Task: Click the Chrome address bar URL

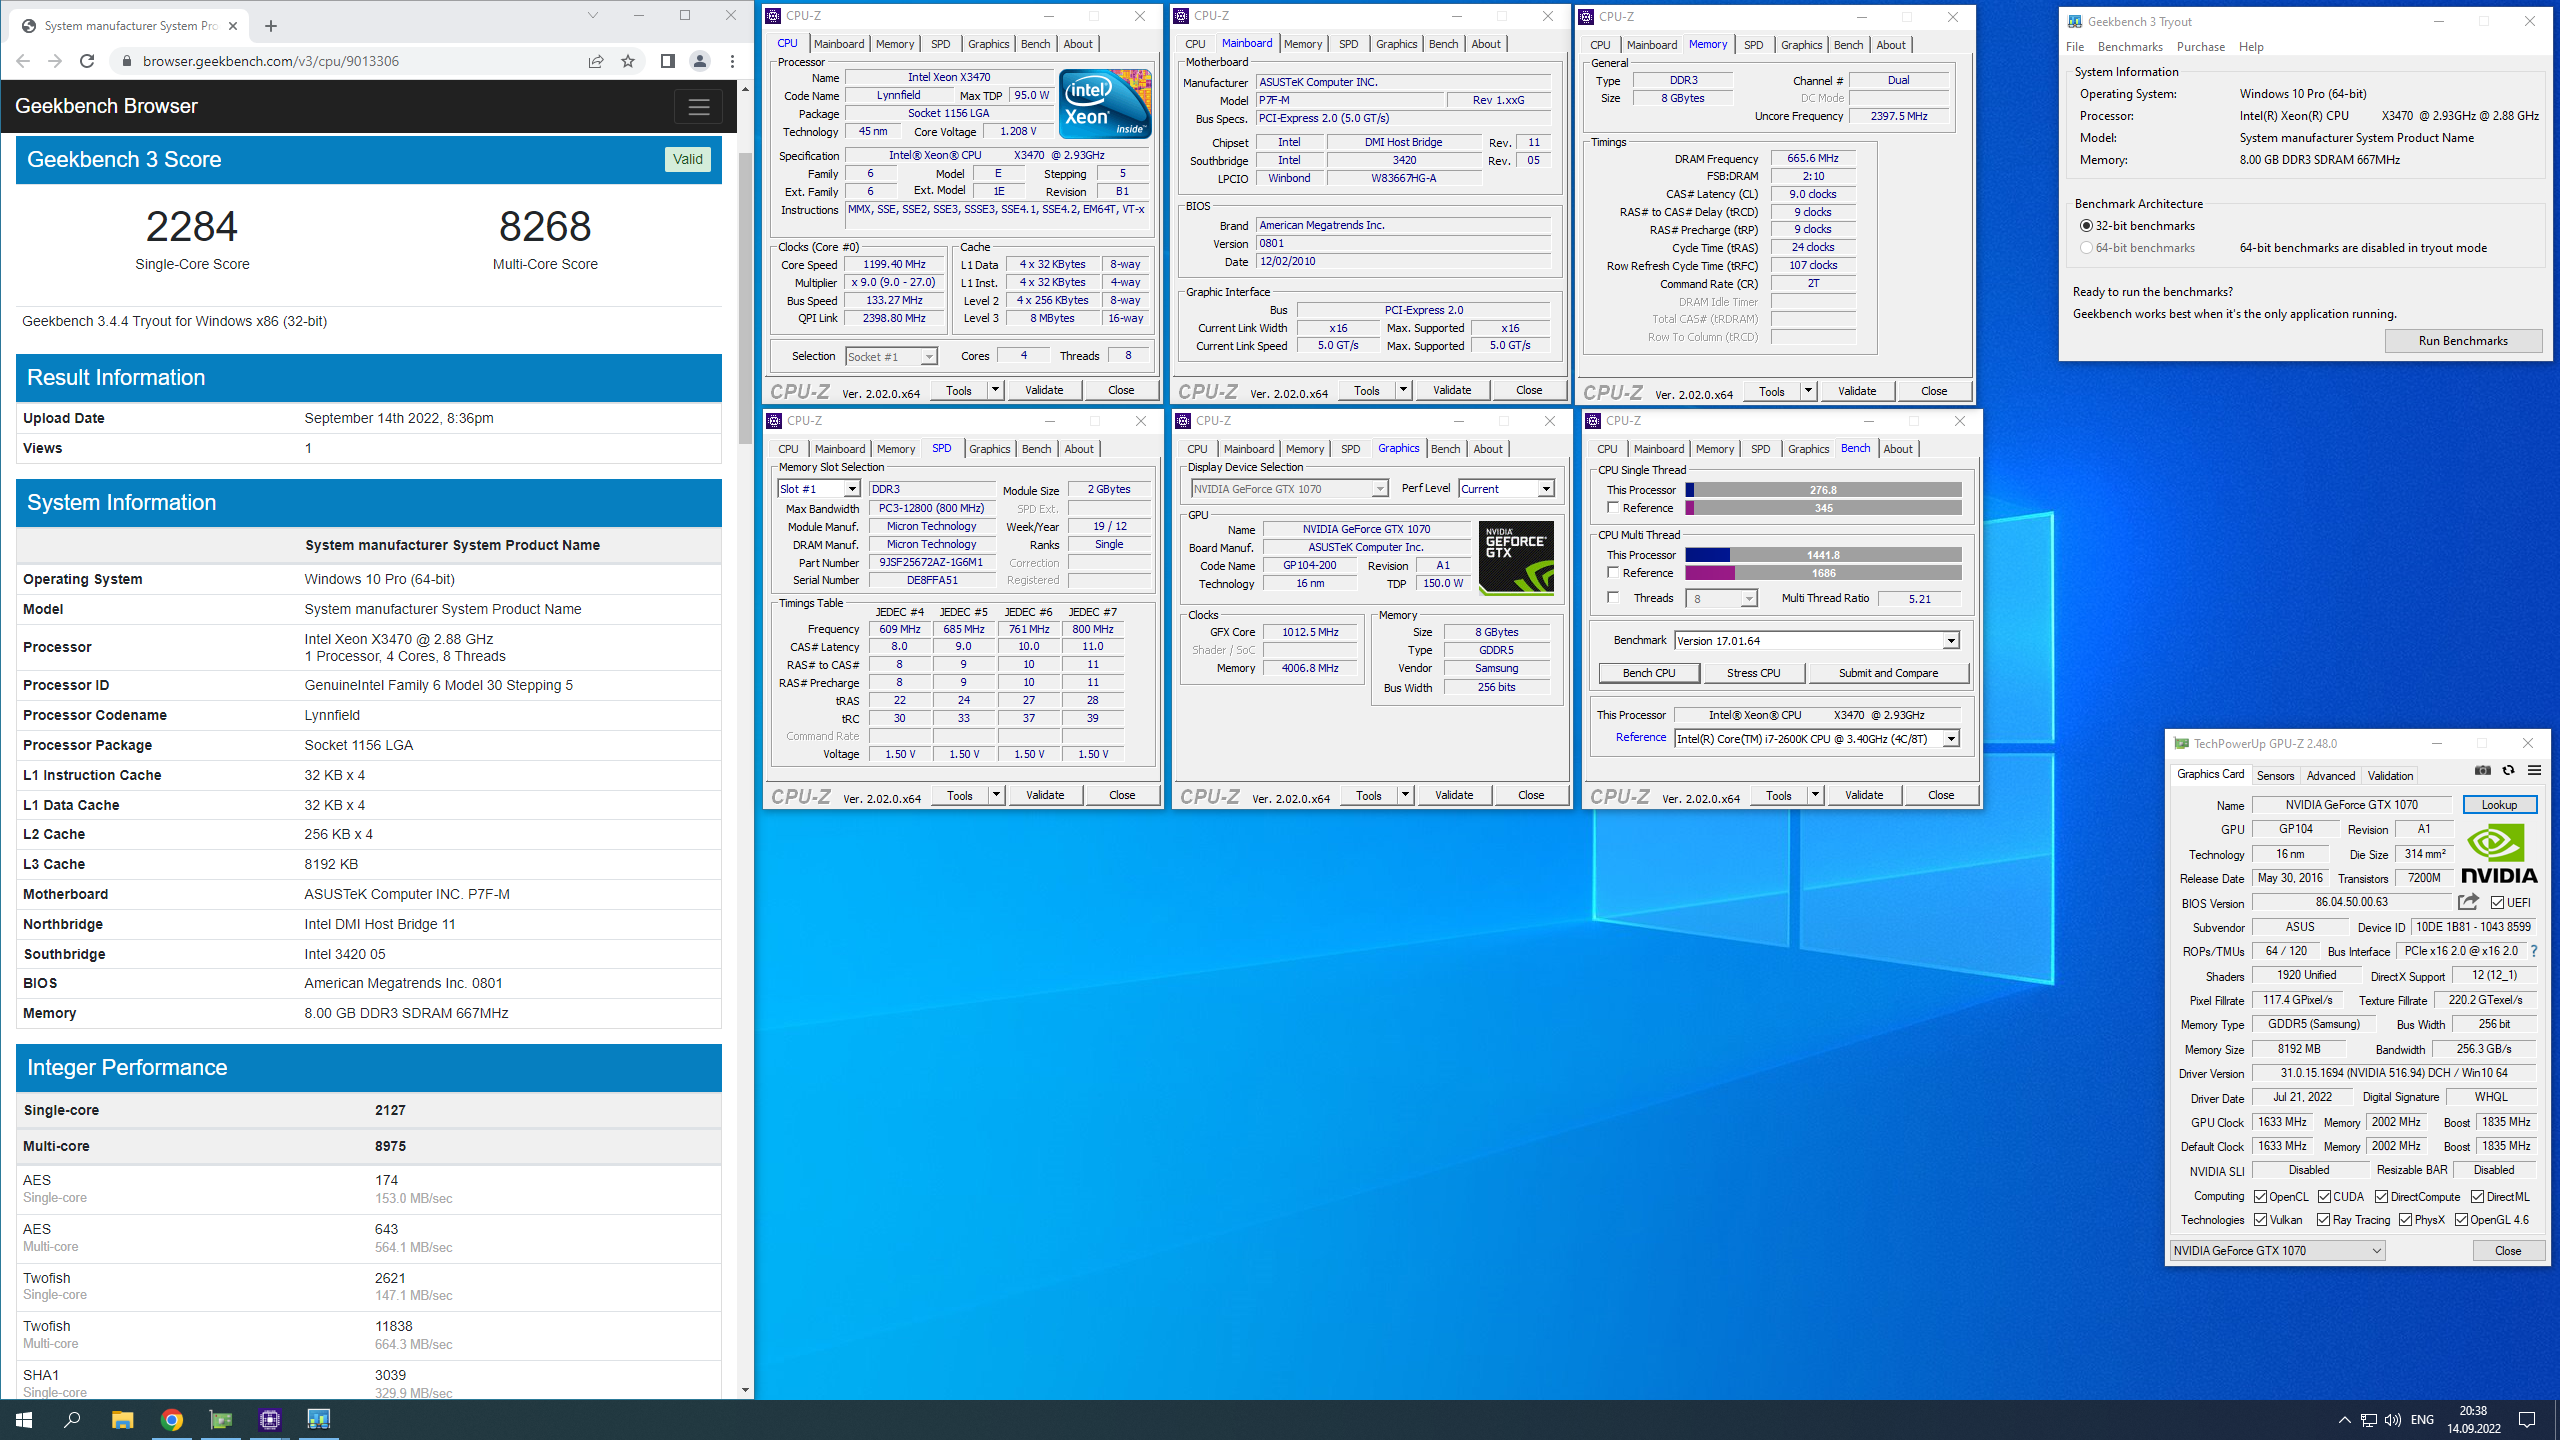Action: (x=271, y=61)
